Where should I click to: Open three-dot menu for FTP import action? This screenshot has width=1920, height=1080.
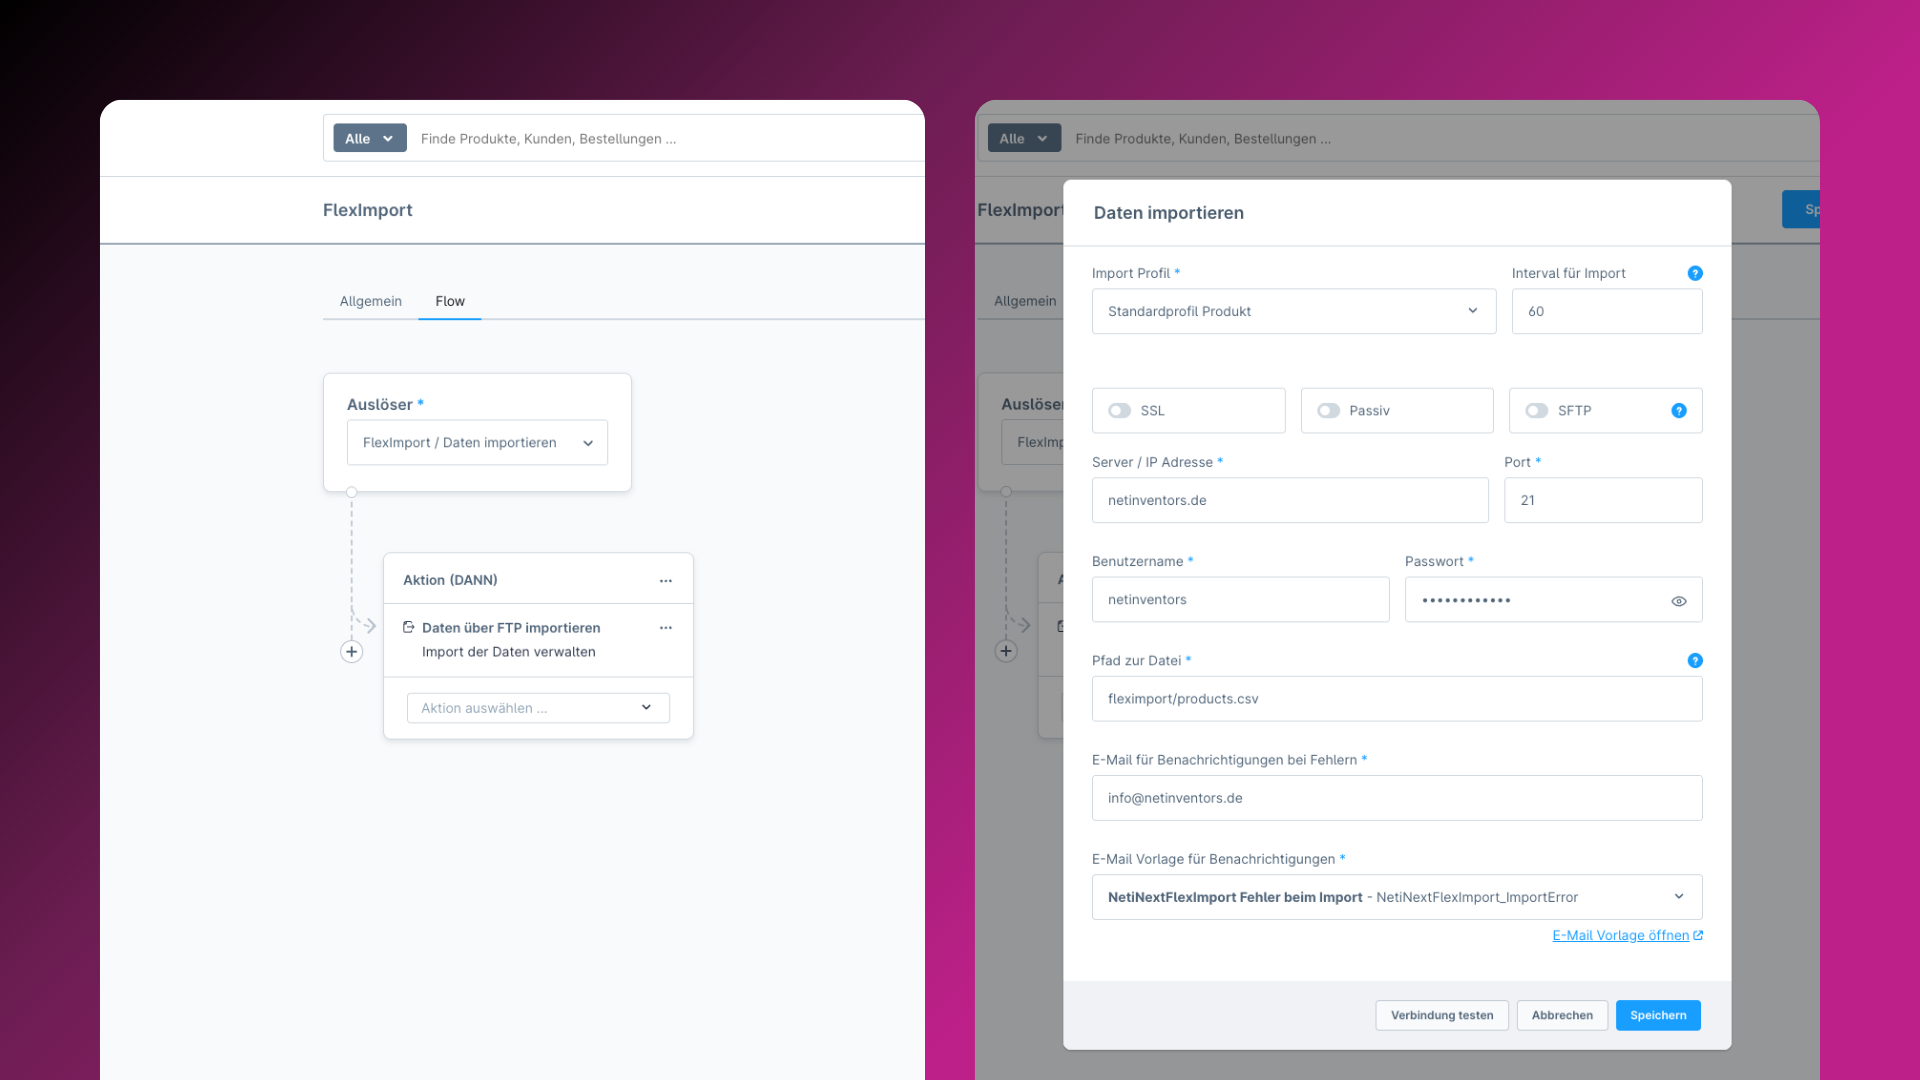pyautogui.click(x=666, y=628)
